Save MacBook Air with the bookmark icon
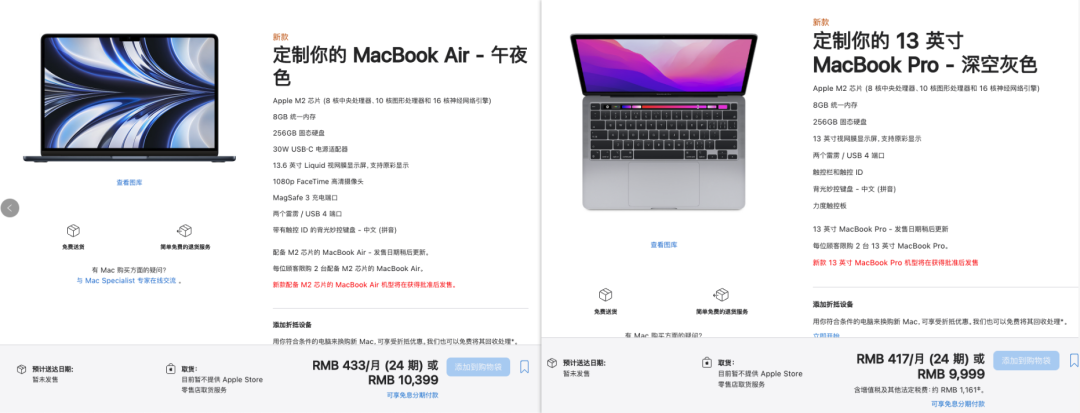 524,367
